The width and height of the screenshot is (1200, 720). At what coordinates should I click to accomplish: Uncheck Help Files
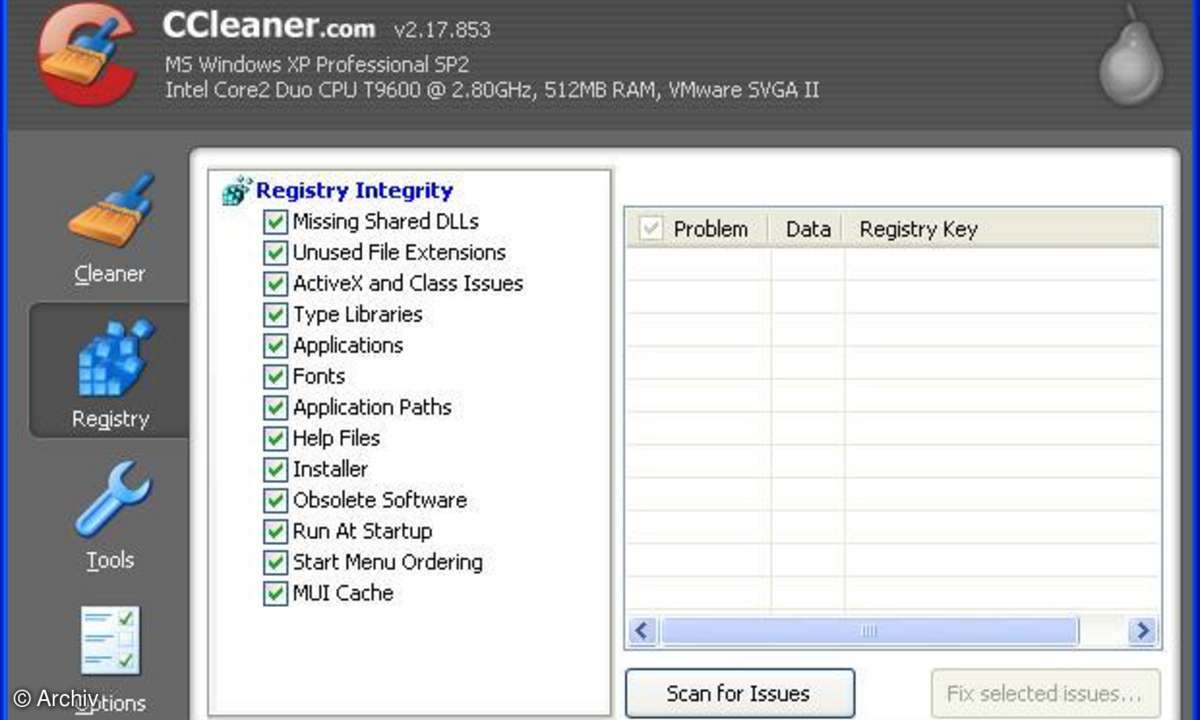tap(275, 438)
